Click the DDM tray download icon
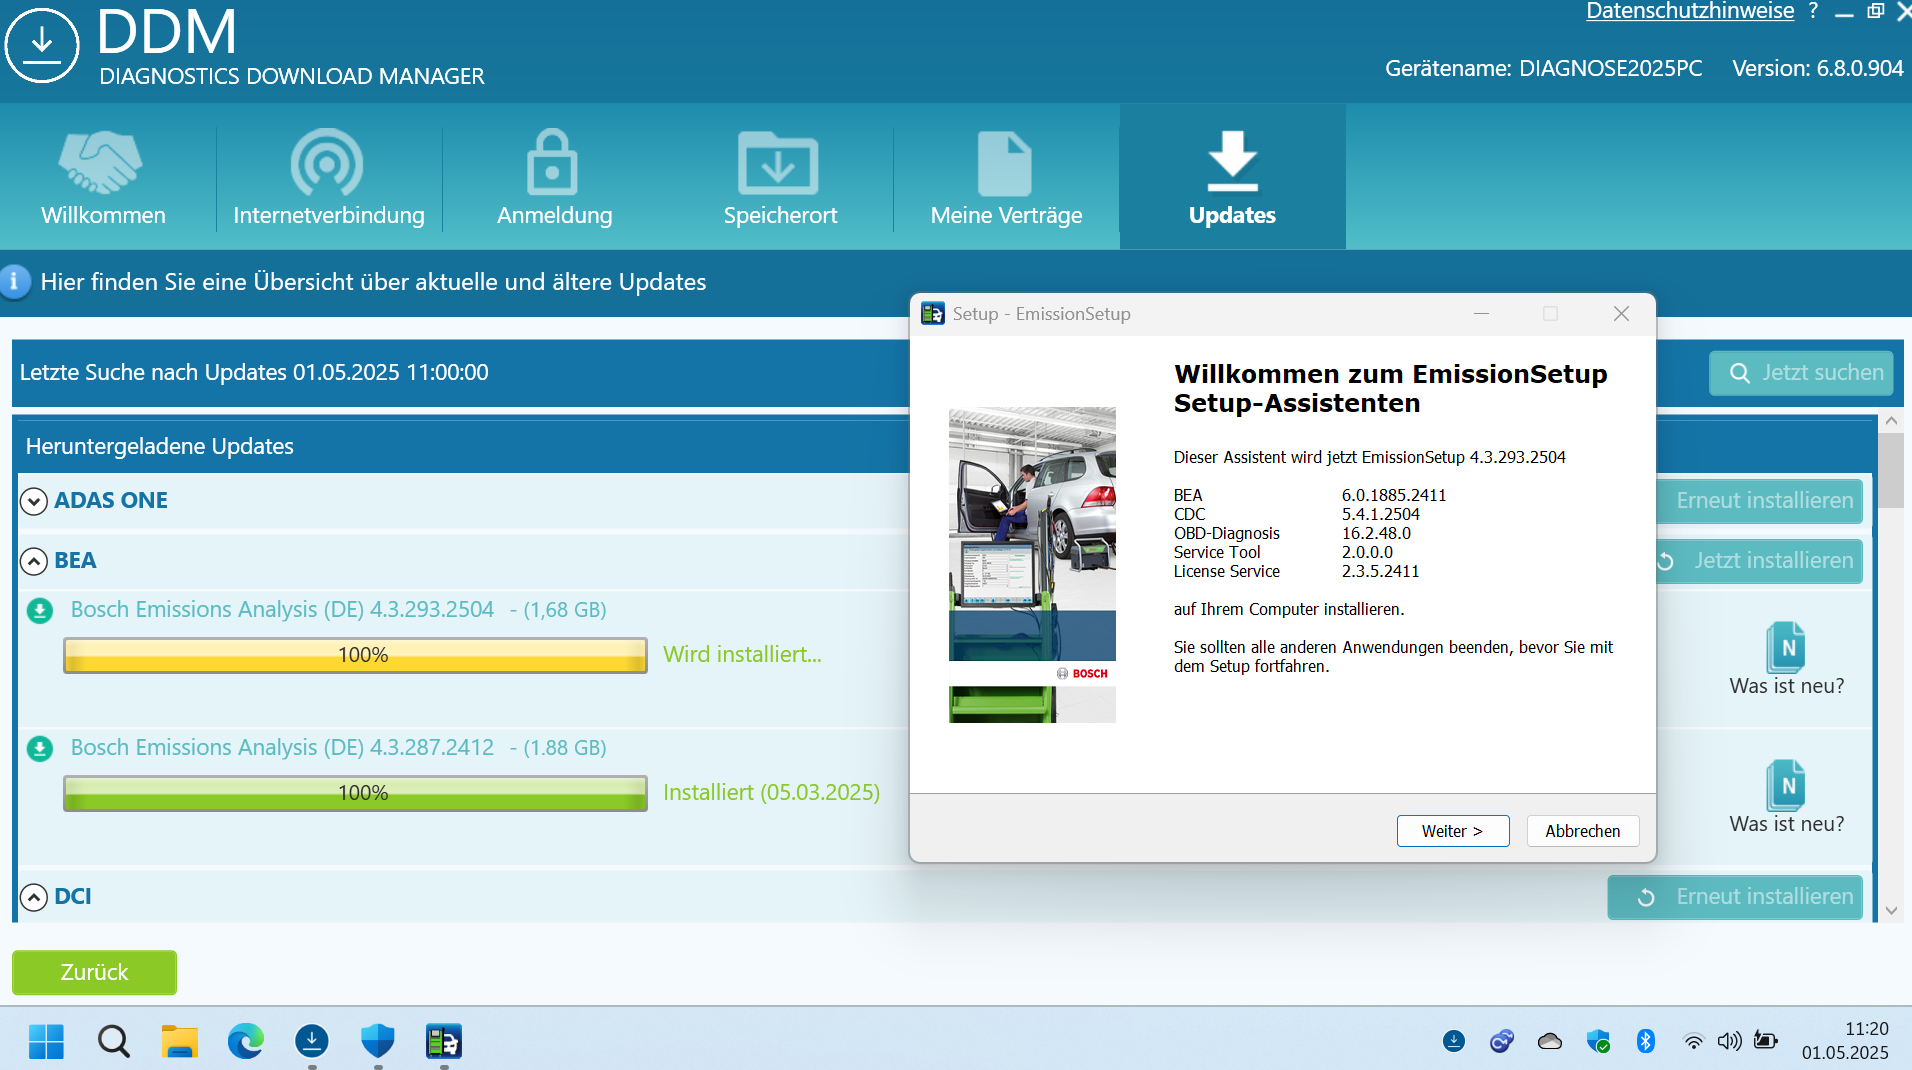Viewport: 1912px width, 1070px height. pyautogui.click(x=1454, y=1041)
